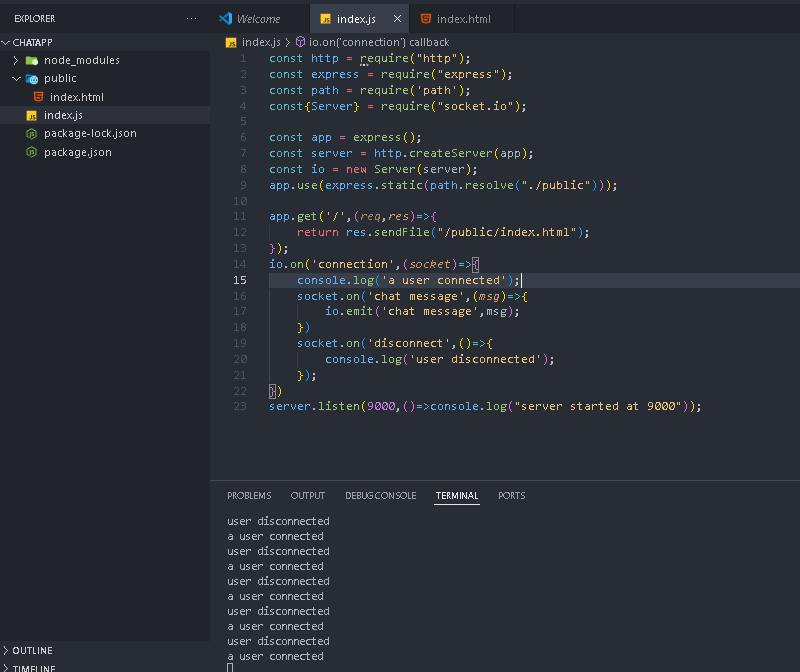Image resolution: width=800 pixels, height=672 pixels.
Task: Click the node icon beside package-lock.json
Action: pos(32,134)
